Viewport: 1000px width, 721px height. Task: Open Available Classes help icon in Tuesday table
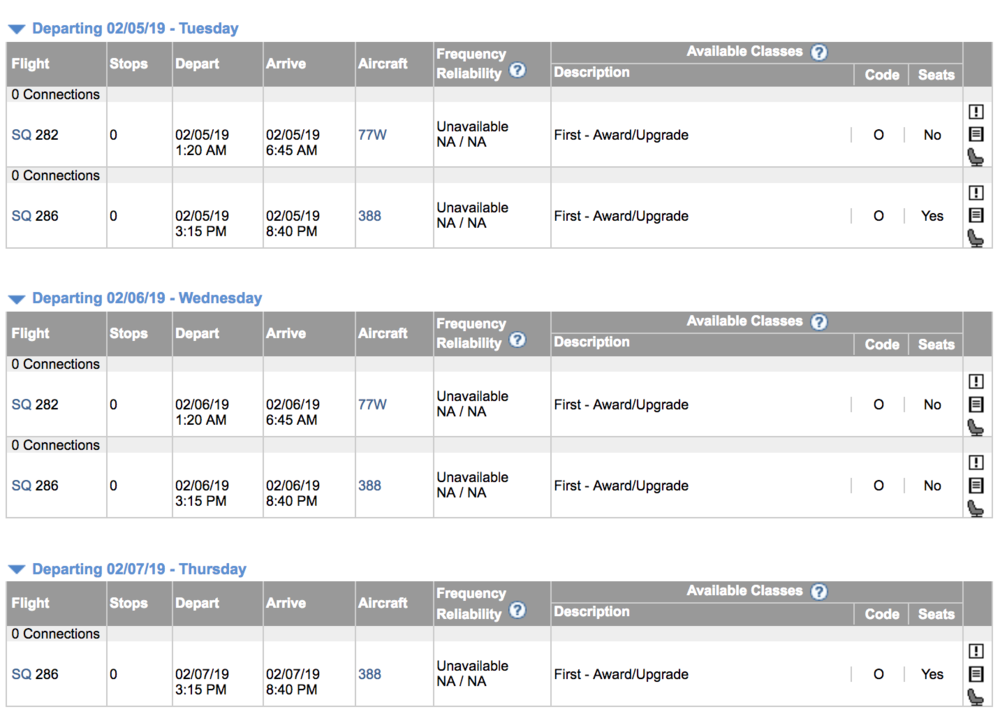tap(819, 52)
